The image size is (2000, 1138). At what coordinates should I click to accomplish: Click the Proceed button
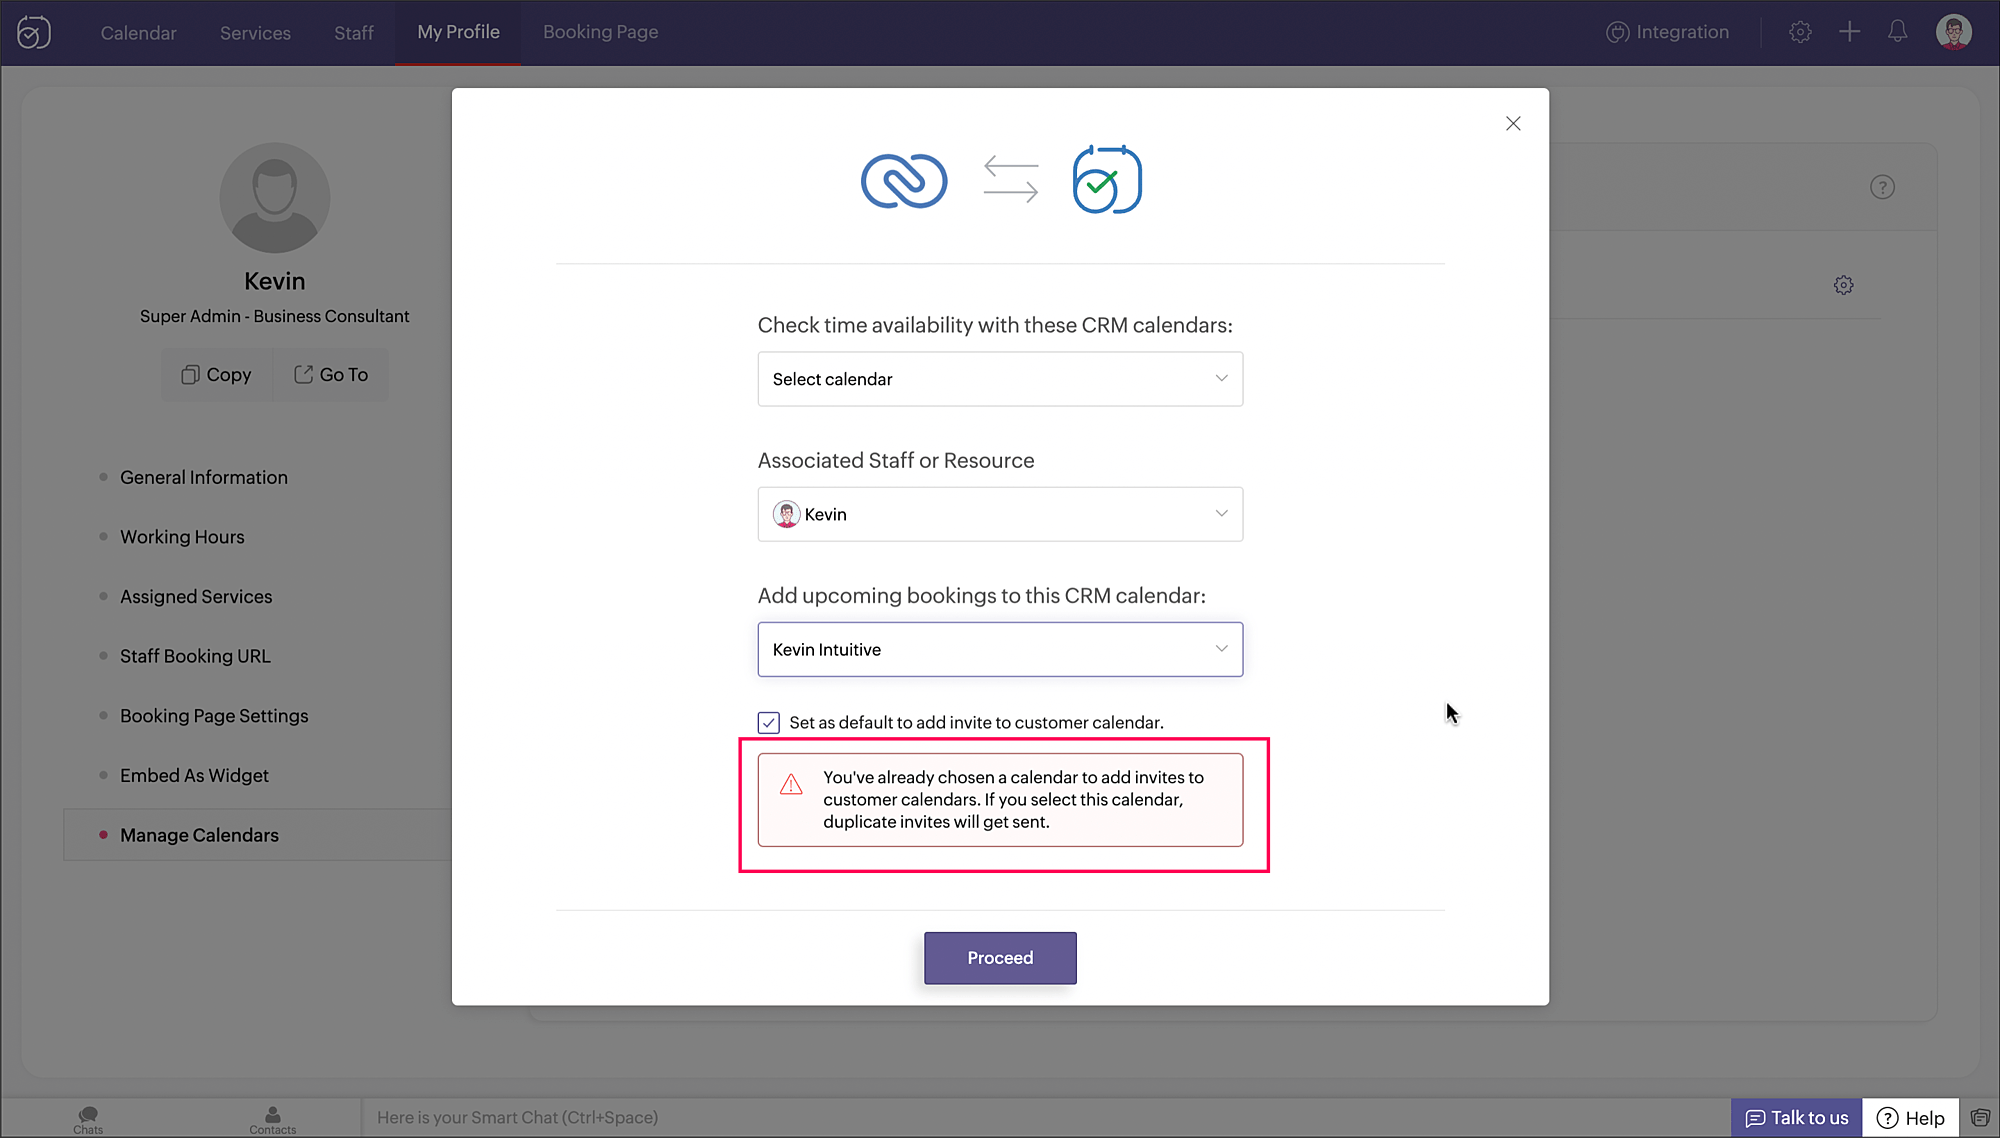point(1000,958)
